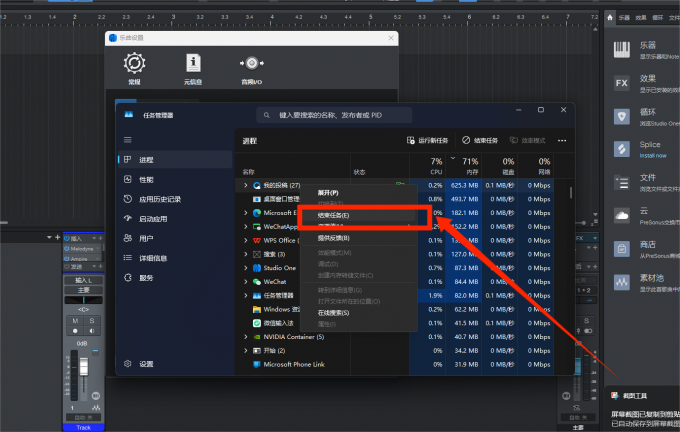The height and width of the screenshot is (432, 680).
Task: Toggle 插入 inserts power button
Action: coord(67,238)
